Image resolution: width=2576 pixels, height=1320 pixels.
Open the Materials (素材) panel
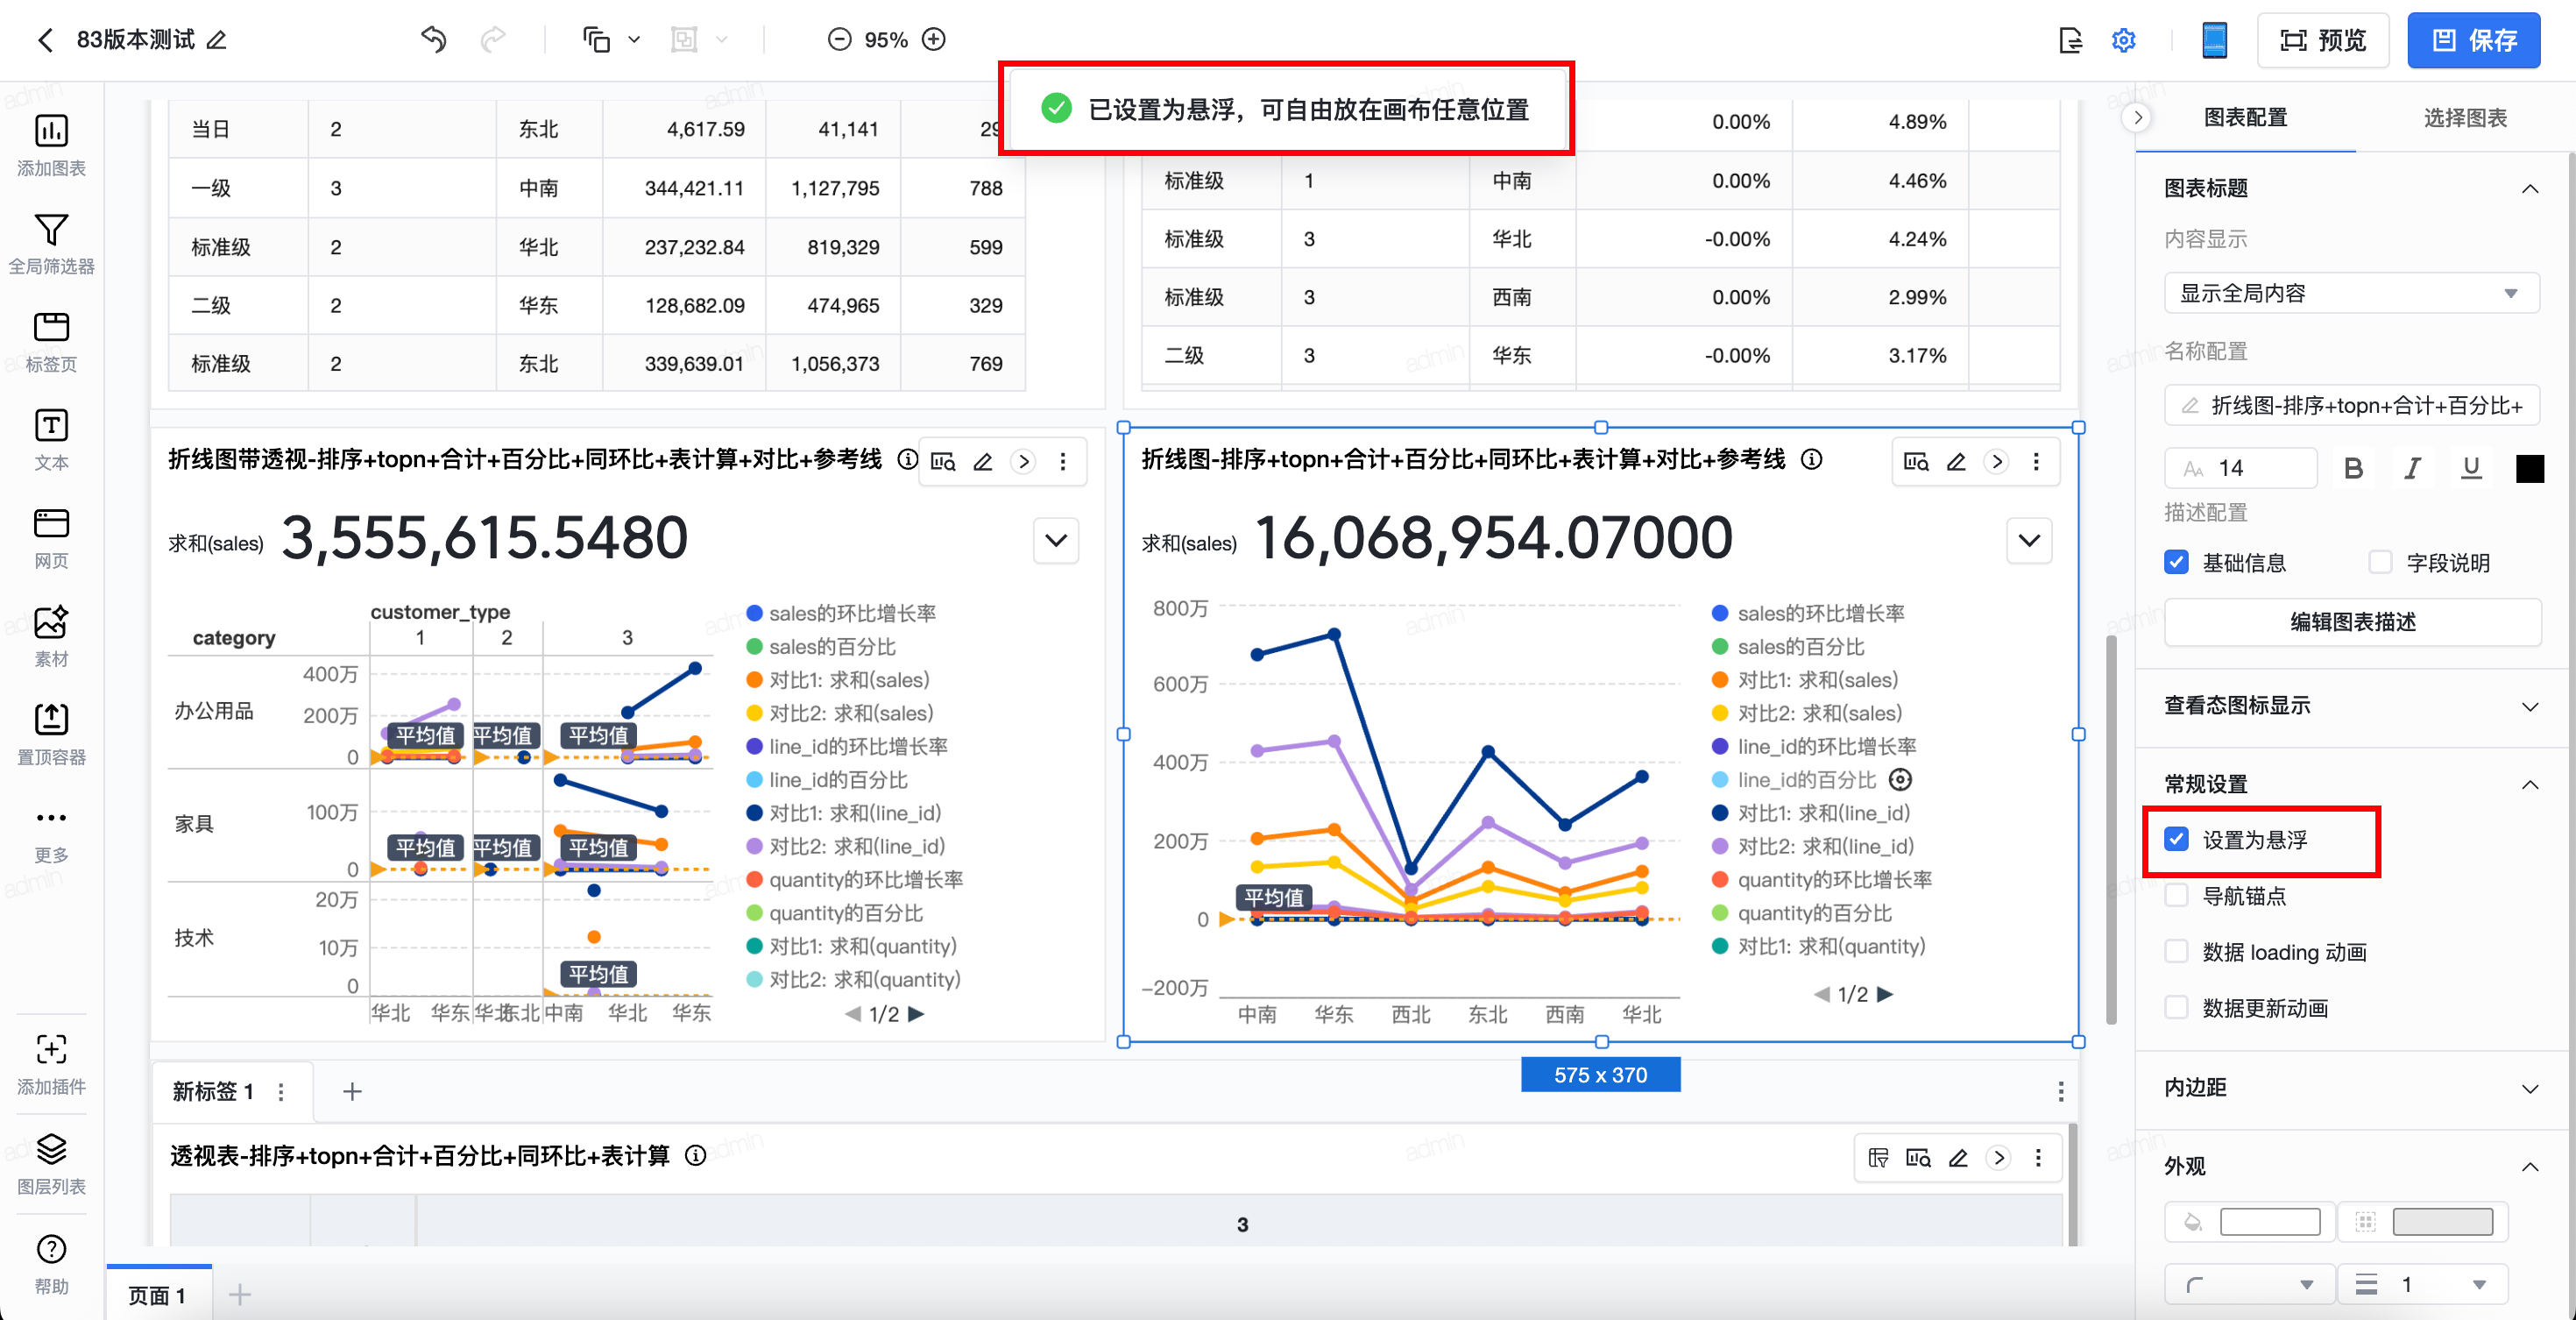point(51,635)
